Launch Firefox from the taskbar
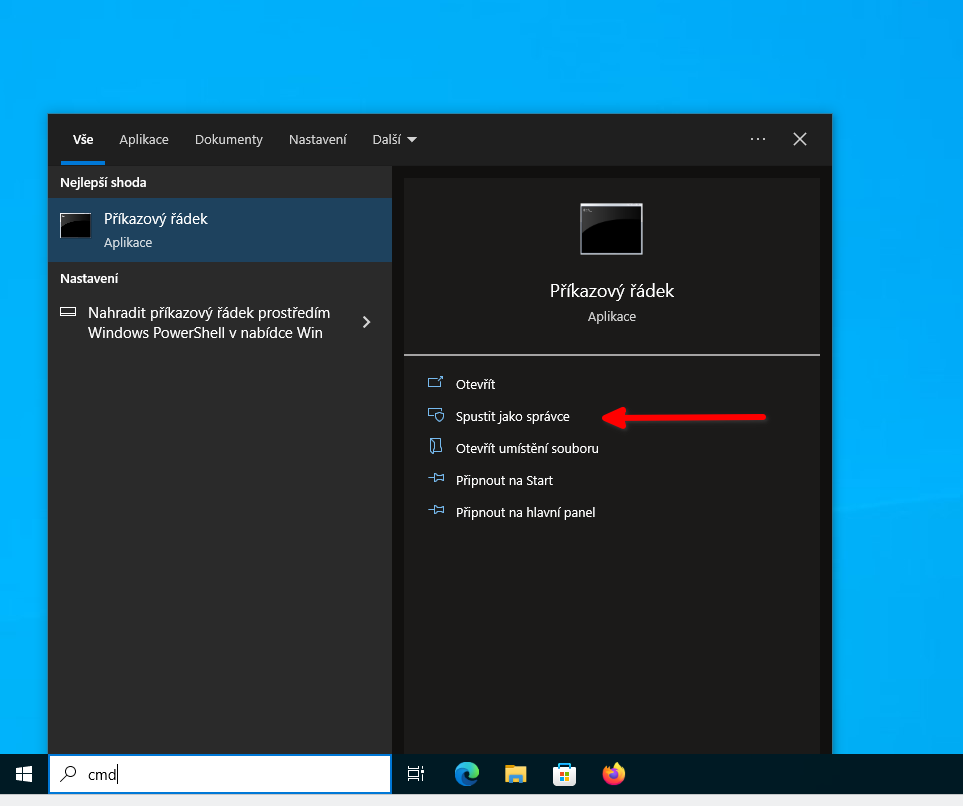The height and width of the screenshot is (806, 963). tap(614, 773)
